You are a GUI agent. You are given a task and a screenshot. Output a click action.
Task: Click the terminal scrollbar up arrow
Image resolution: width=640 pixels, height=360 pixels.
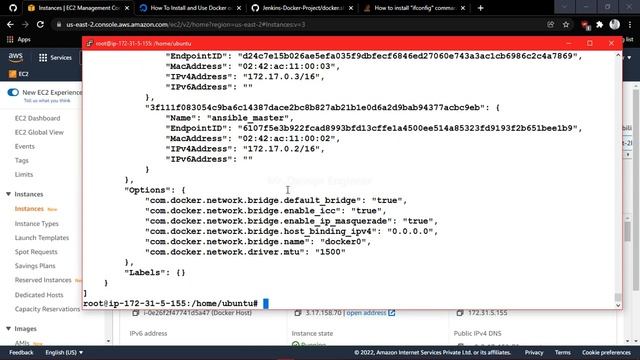(618, 55)
